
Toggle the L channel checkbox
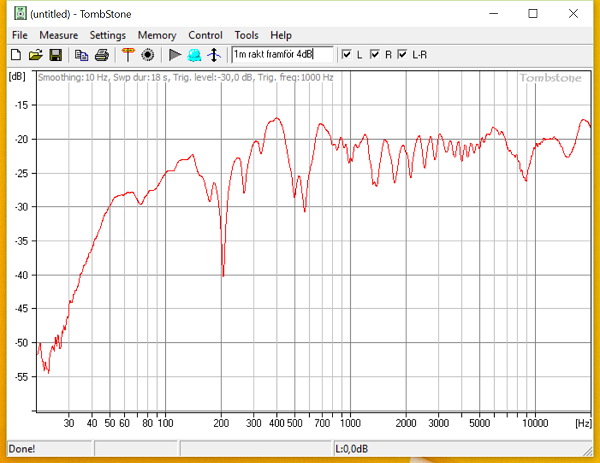[346, 54]
